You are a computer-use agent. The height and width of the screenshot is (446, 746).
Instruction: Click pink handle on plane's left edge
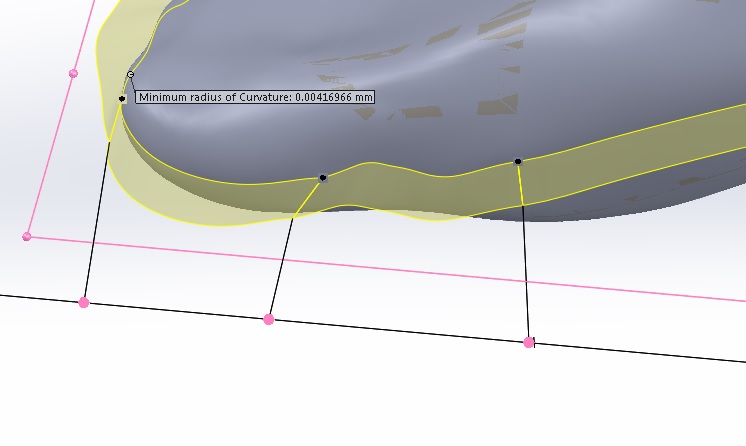[x=73, y=73]
